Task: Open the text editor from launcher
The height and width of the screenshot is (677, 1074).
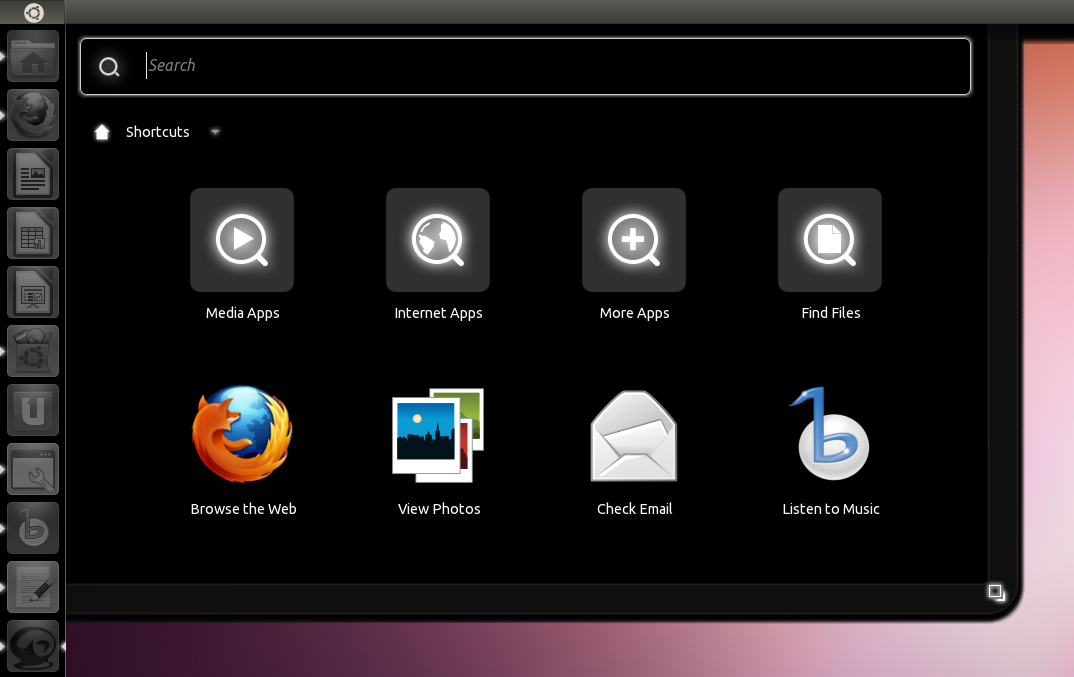Action: coord(33,587)
